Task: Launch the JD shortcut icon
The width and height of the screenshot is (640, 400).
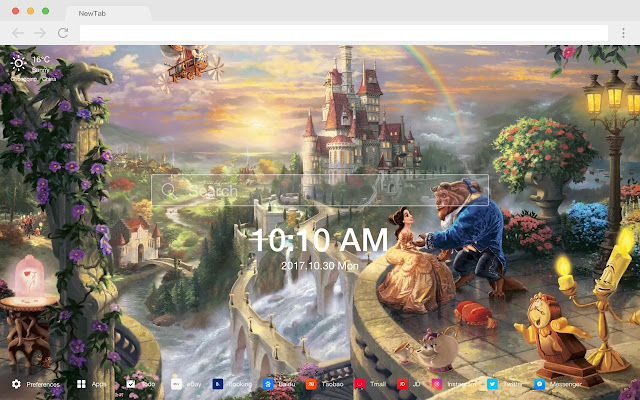Action: 402,384
